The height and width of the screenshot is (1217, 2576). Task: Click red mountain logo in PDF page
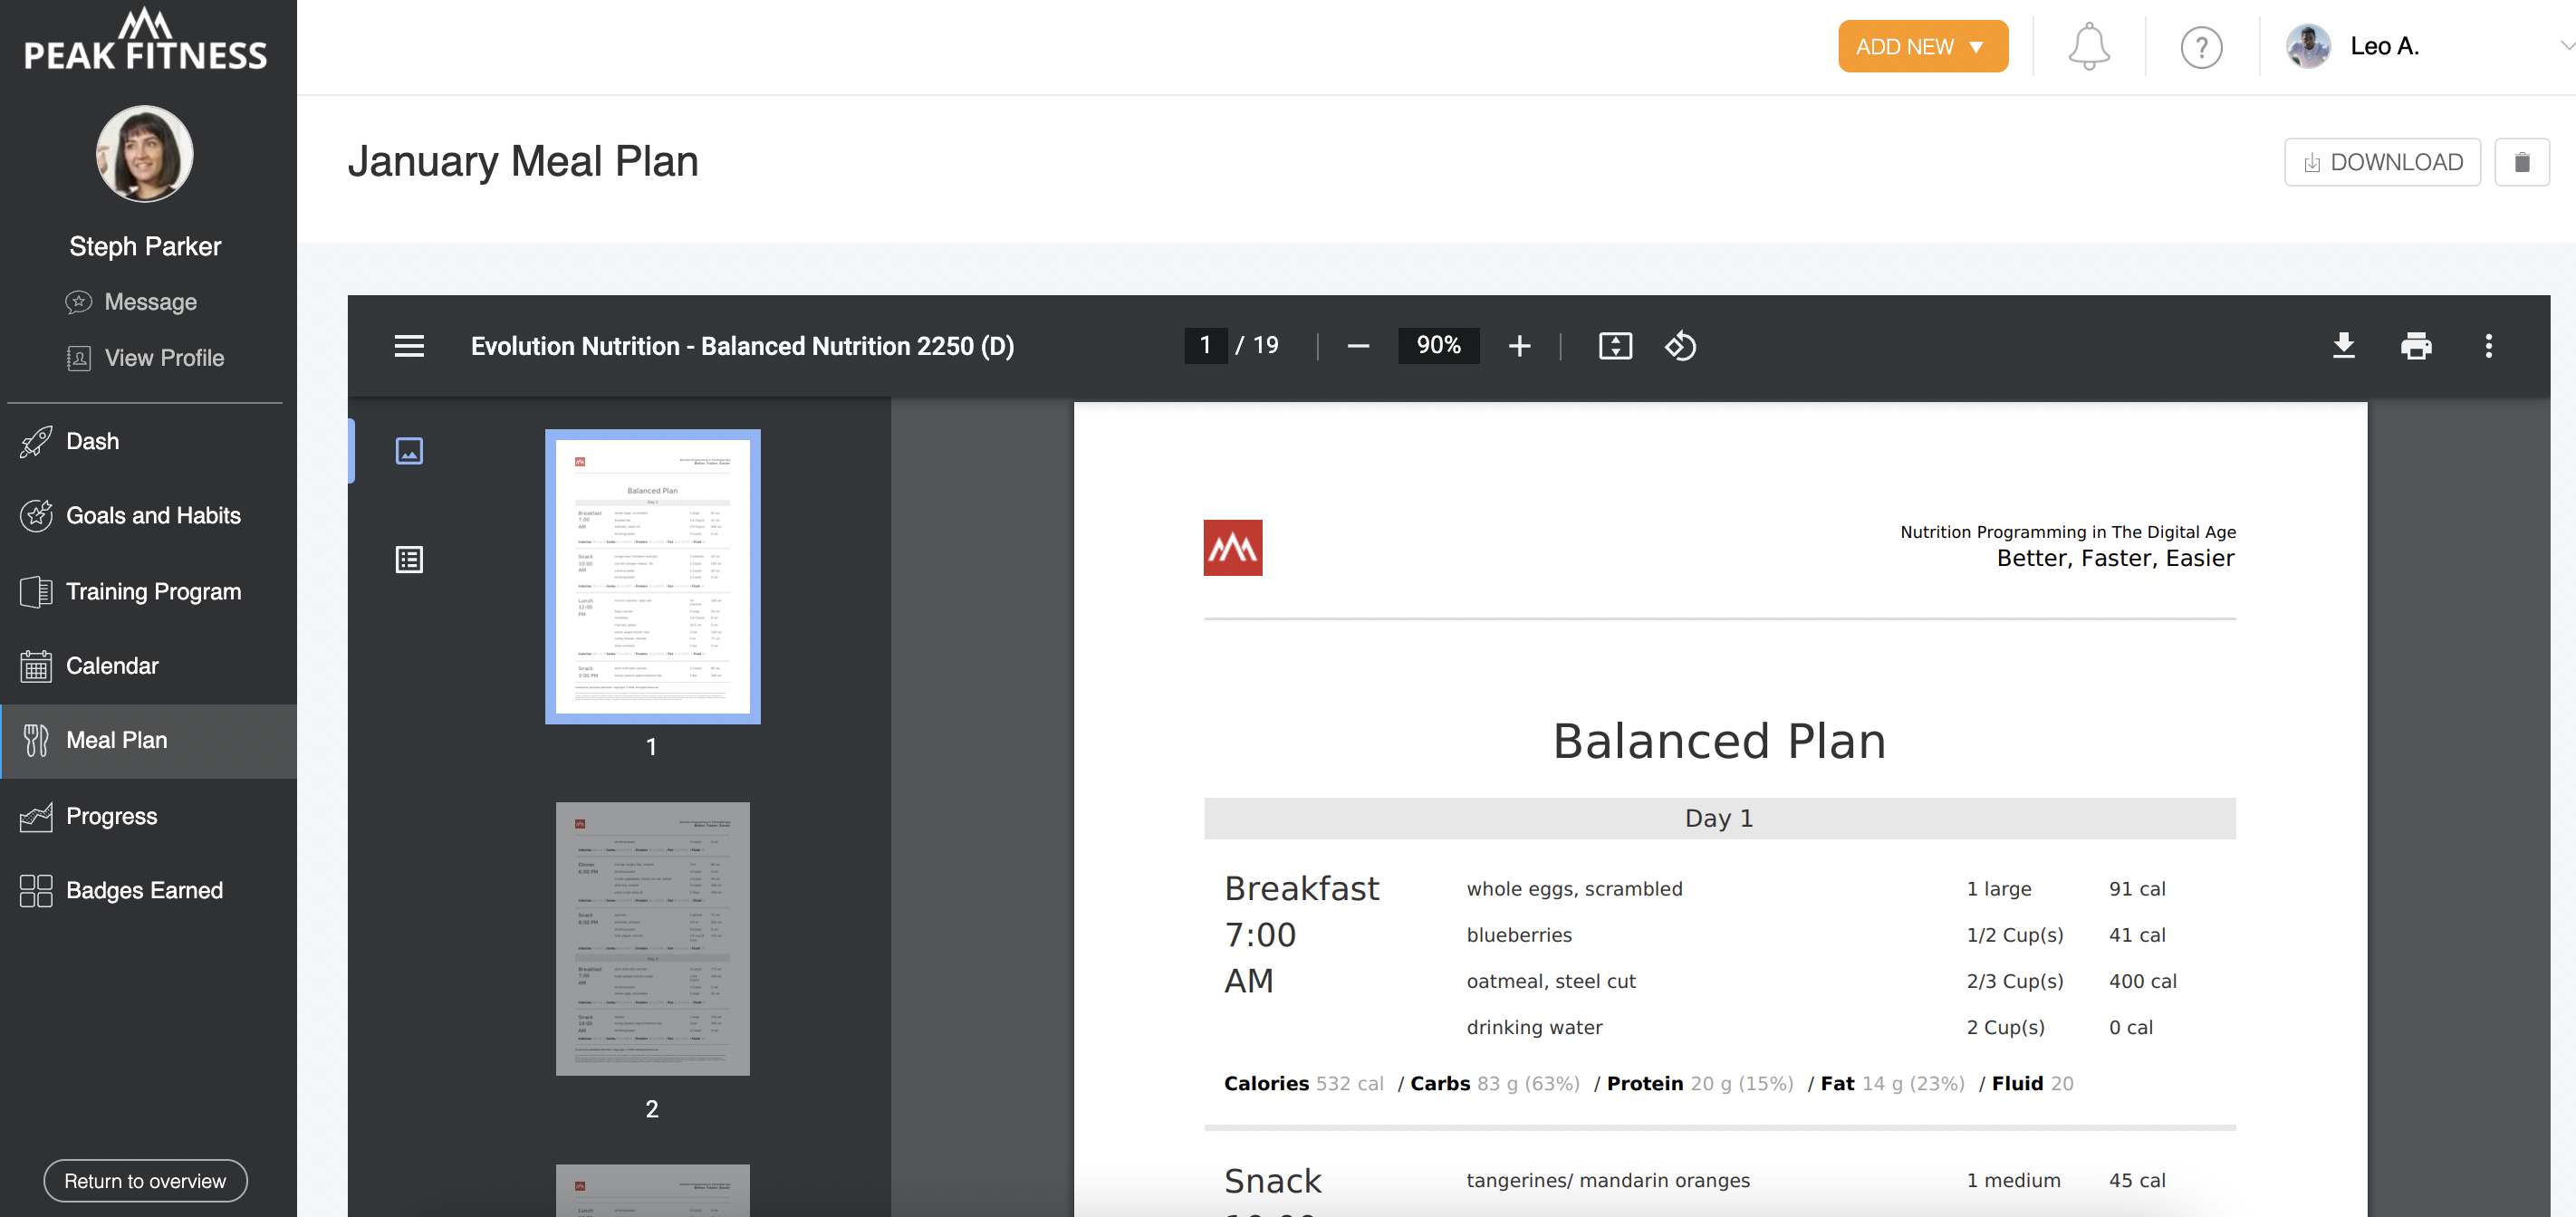click(x=1232, y=547)
